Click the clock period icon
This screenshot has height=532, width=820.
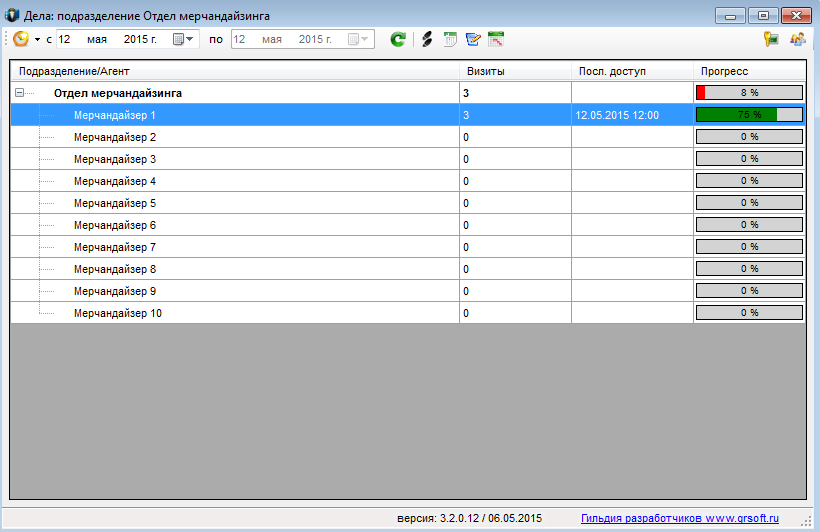point(21,39)
